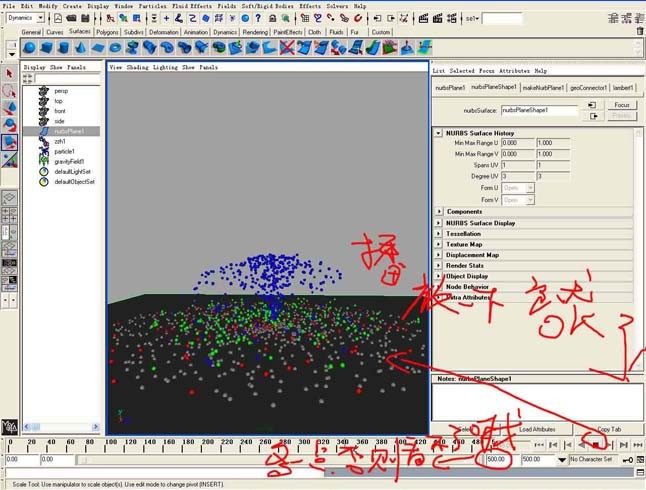The width and height of the screenshot is (646, 490).
Task: Expand the Components section
Action: (439, 211)
